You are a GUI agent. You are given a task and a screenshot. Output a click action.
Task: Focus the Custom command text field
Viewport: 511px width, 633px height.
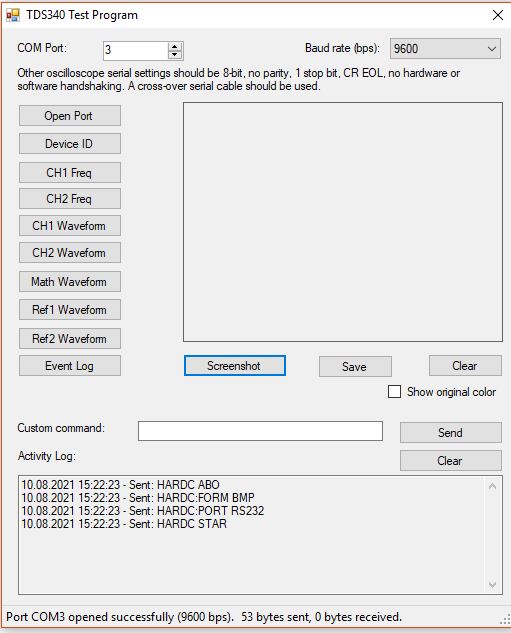[260, 431]
